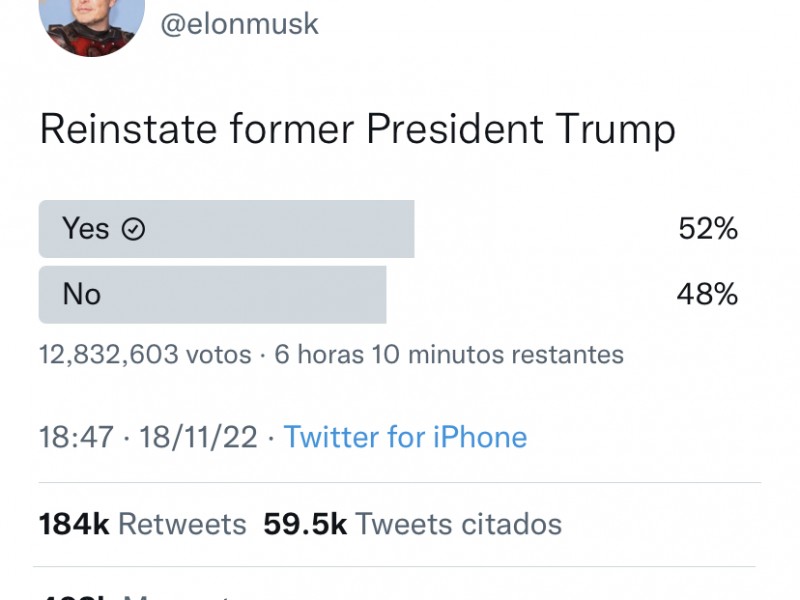The height and width of the screenshot is (600, 800).
Task: Click the 52% result percentage
Action: tap(708, 228)
